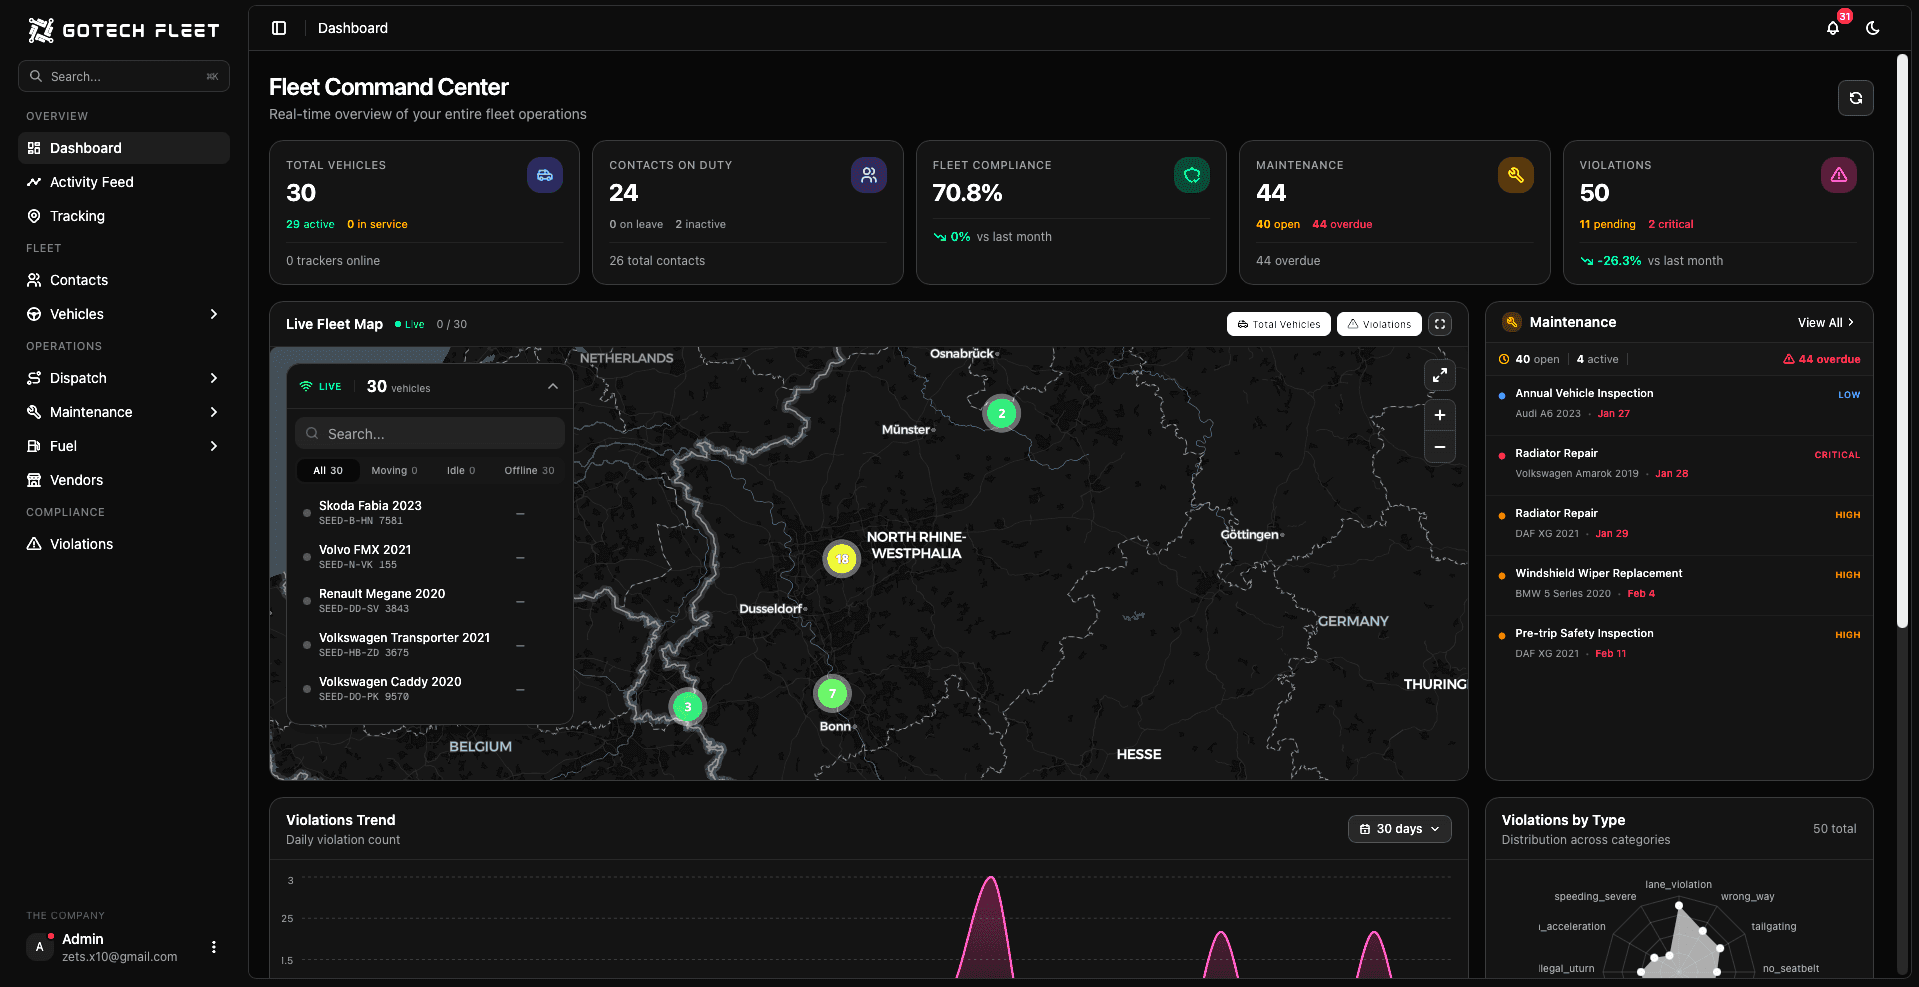Open Annual Vehicle Inspection maintenance item
The width and height of the screenshot is (1919, 987).
1679,404
